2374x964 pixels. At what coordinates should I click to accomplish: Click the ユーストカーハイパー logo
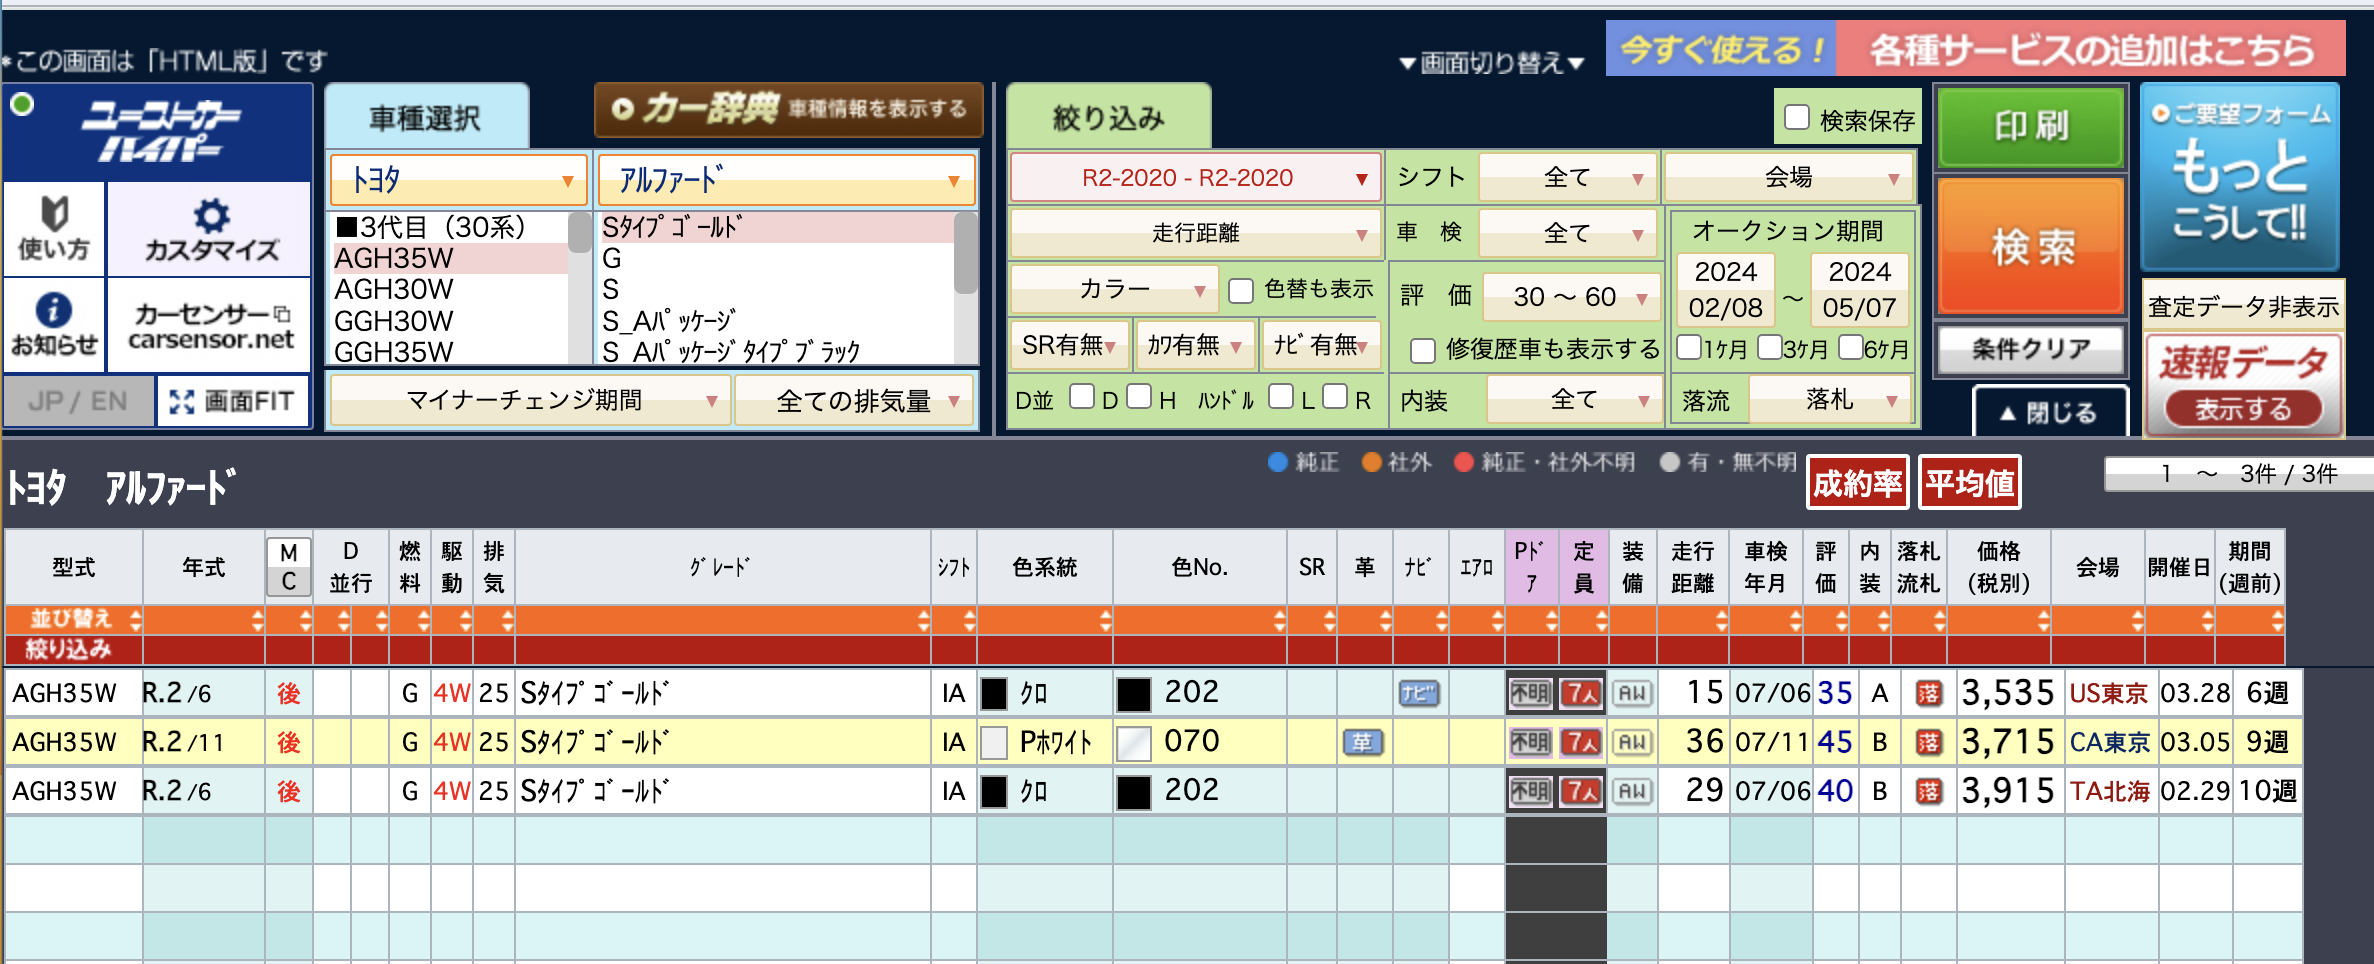(x=160, y=132)
